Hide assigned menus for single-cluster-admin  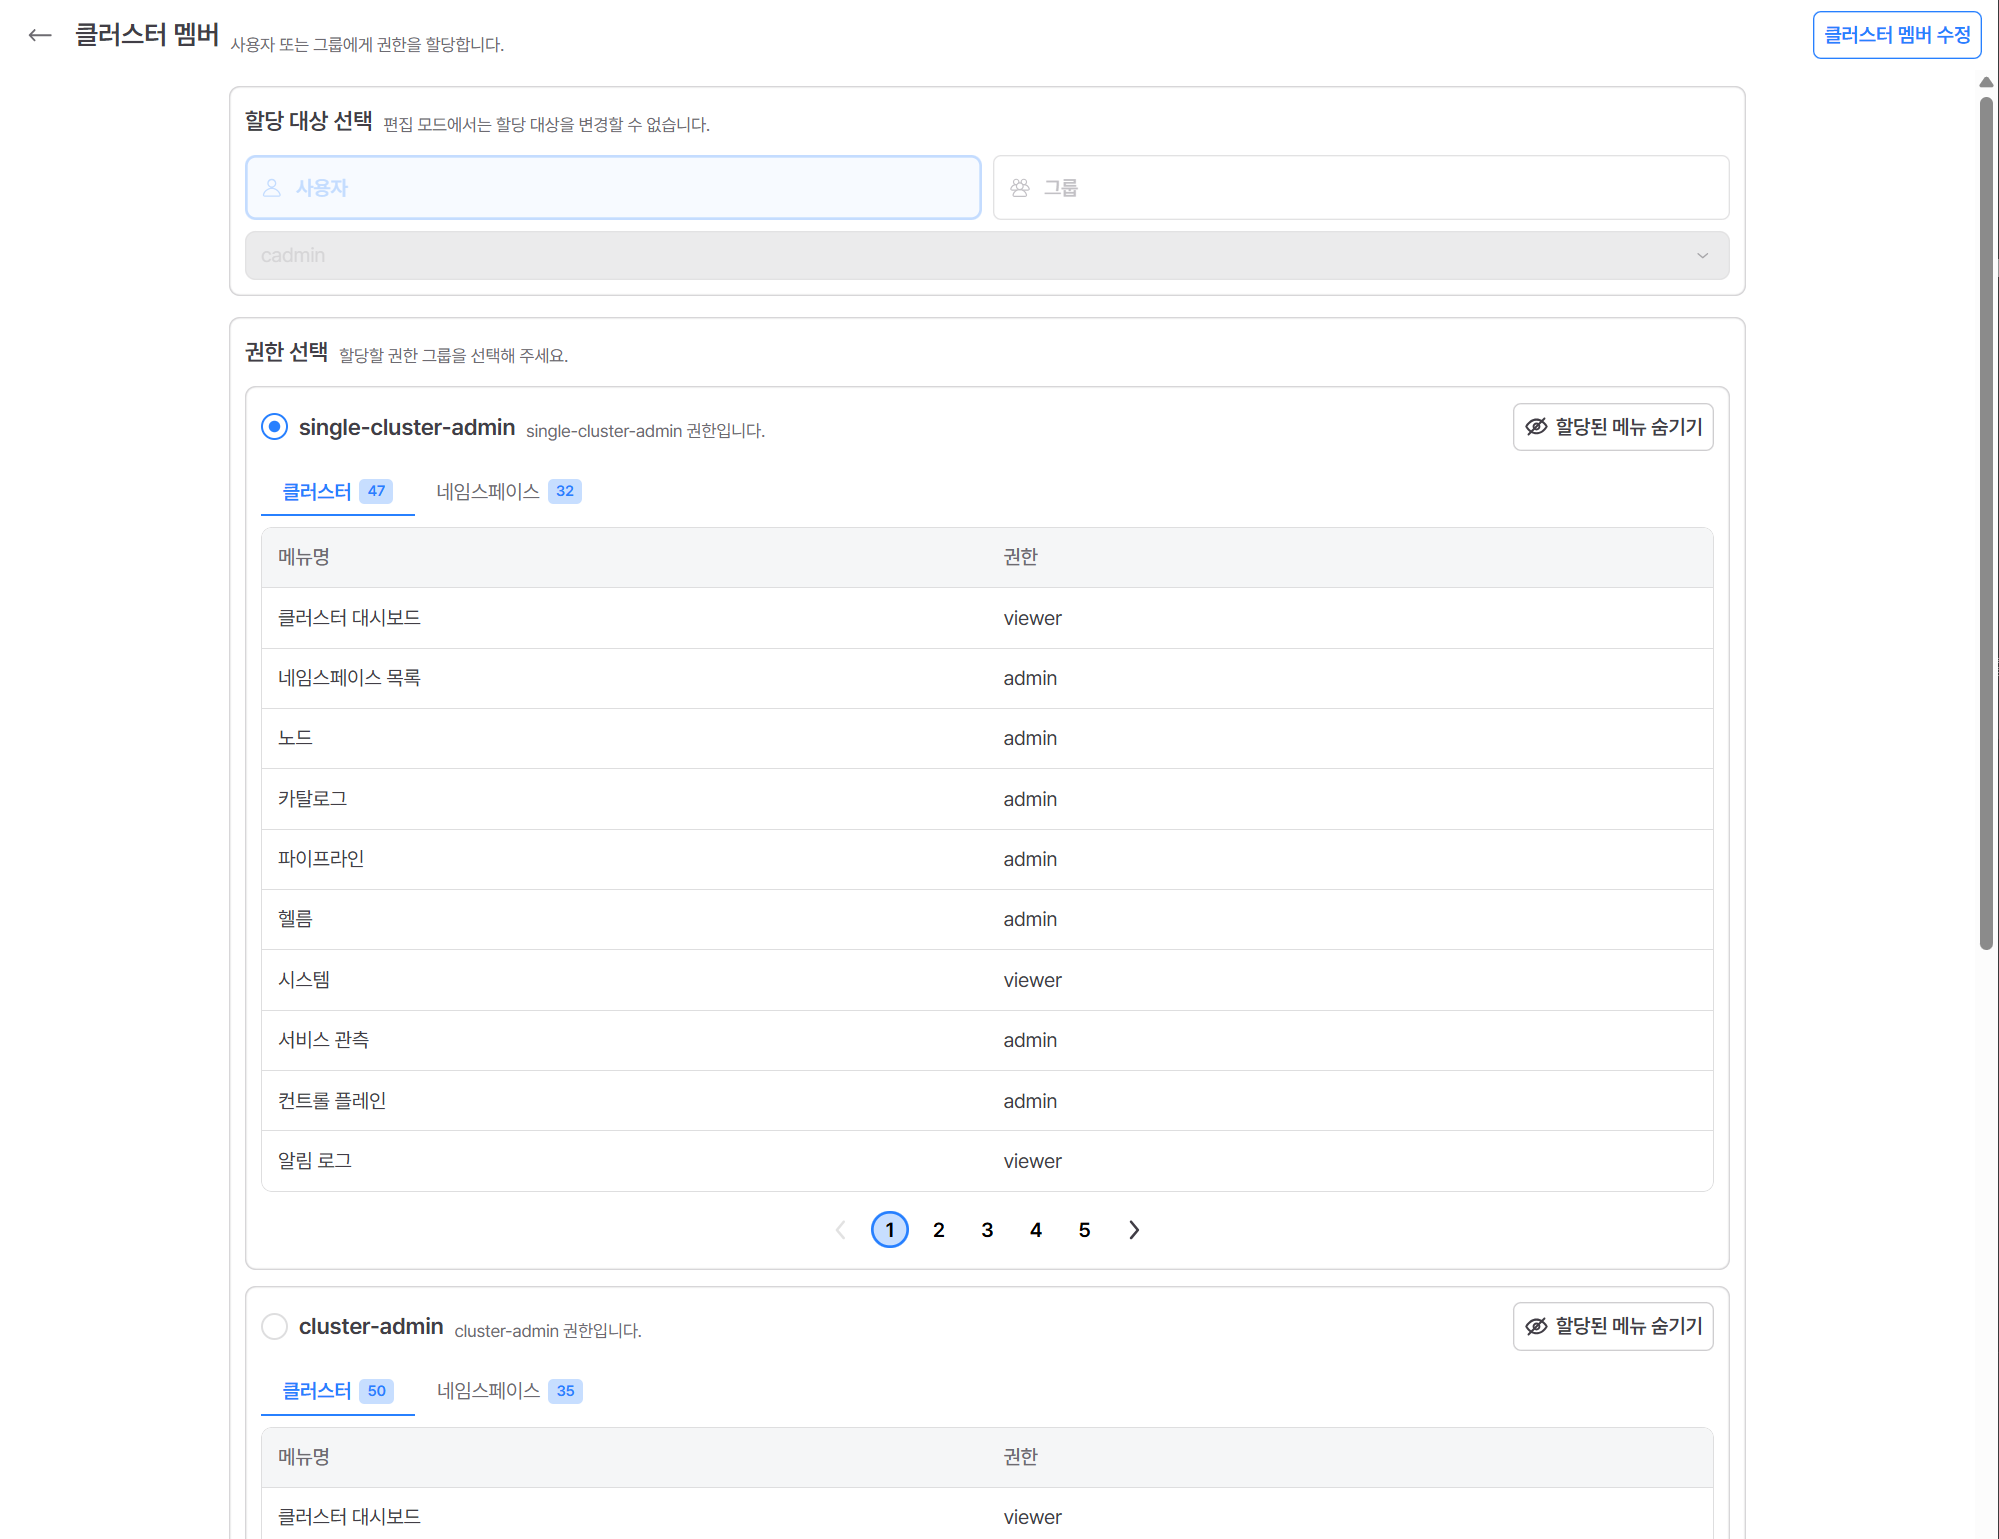point(1612,427)
